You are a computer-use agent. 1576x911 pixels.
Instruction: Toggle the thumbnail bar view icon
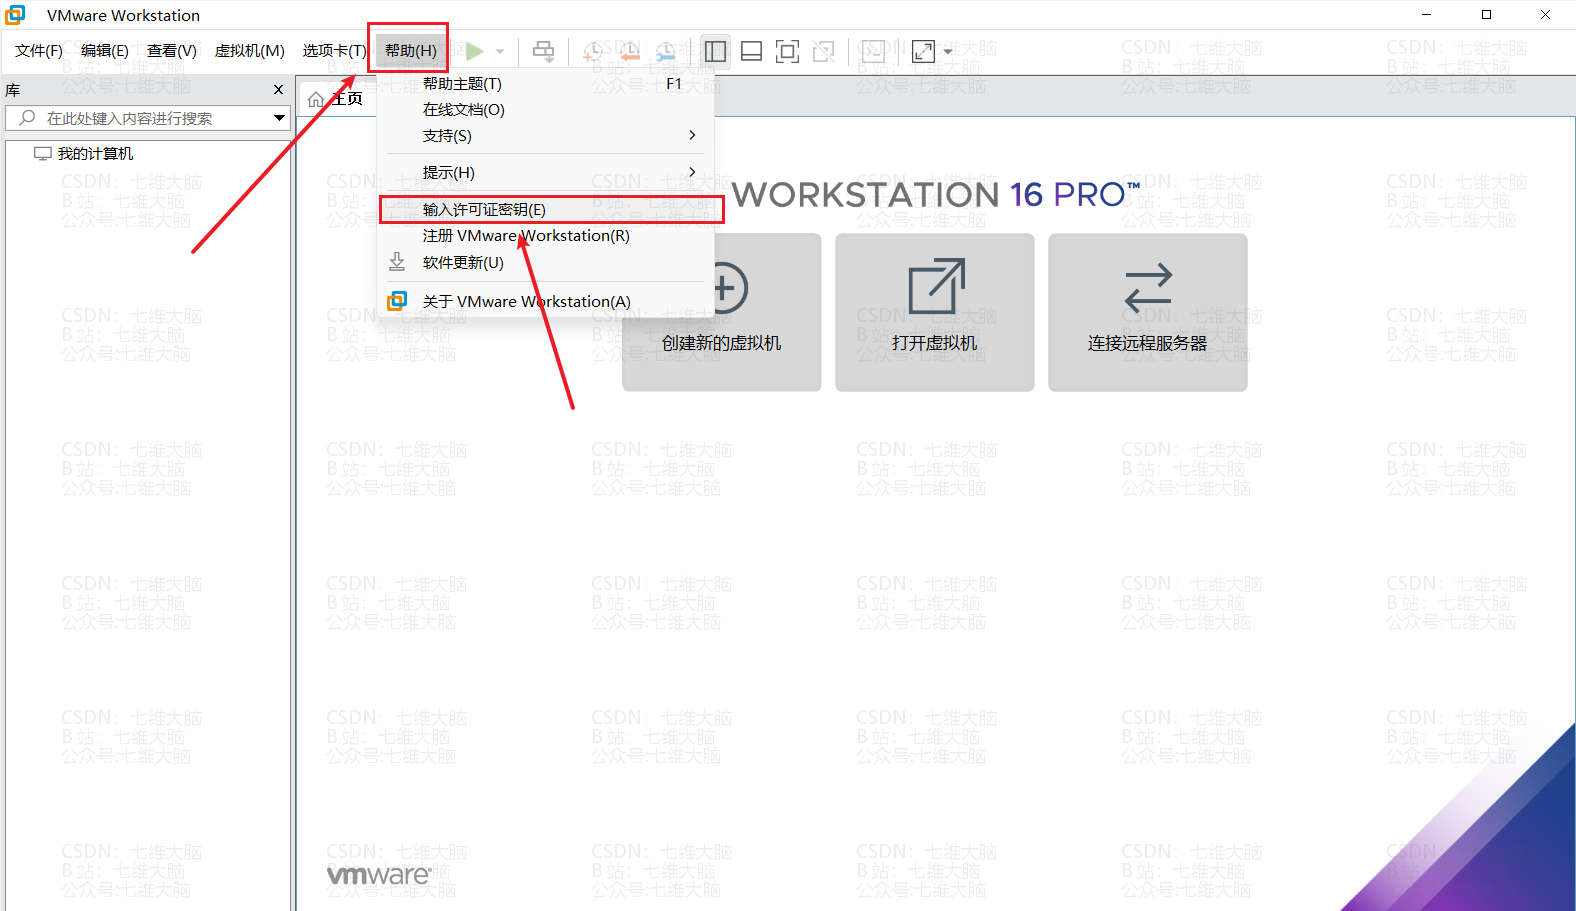(752, 51)
